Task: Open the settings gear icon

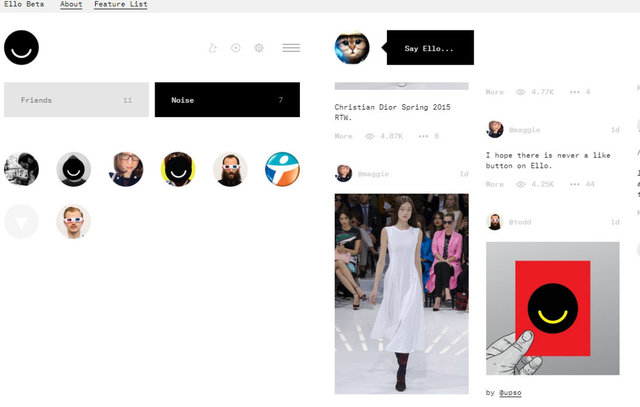Action: [x=259, y=48]
